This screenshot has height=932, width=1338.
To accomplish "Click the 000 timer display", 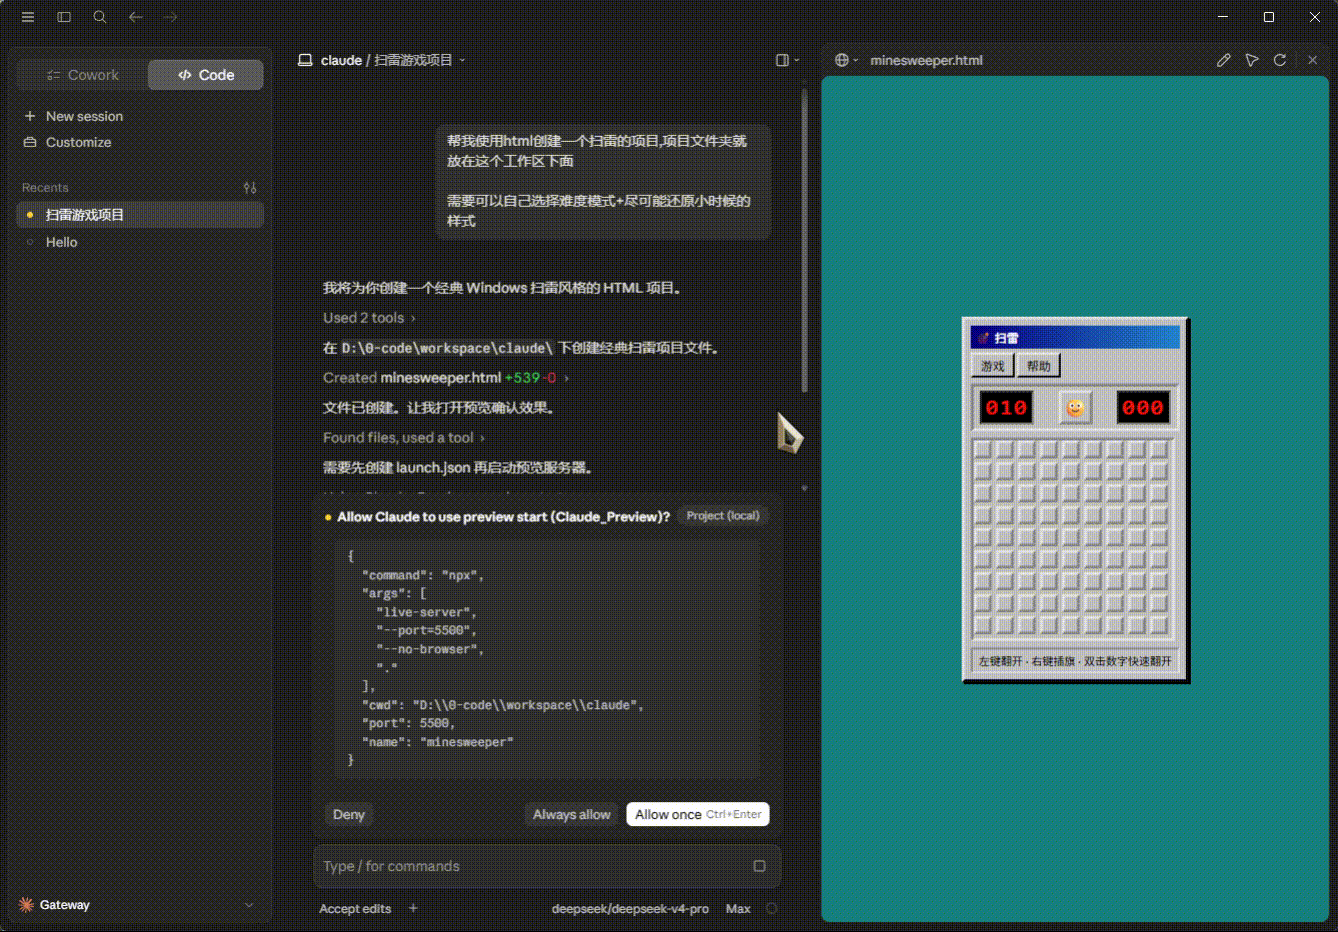I will 1143,408.
